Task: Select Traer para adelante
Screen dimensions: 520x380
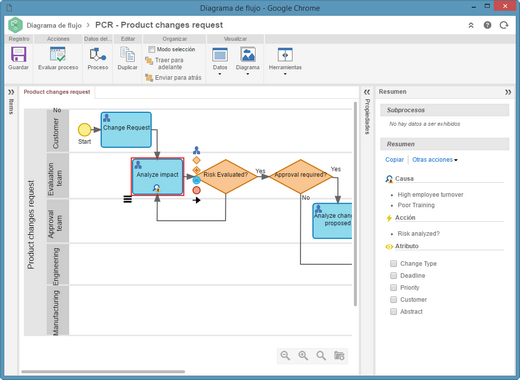Action: [165, 63]
